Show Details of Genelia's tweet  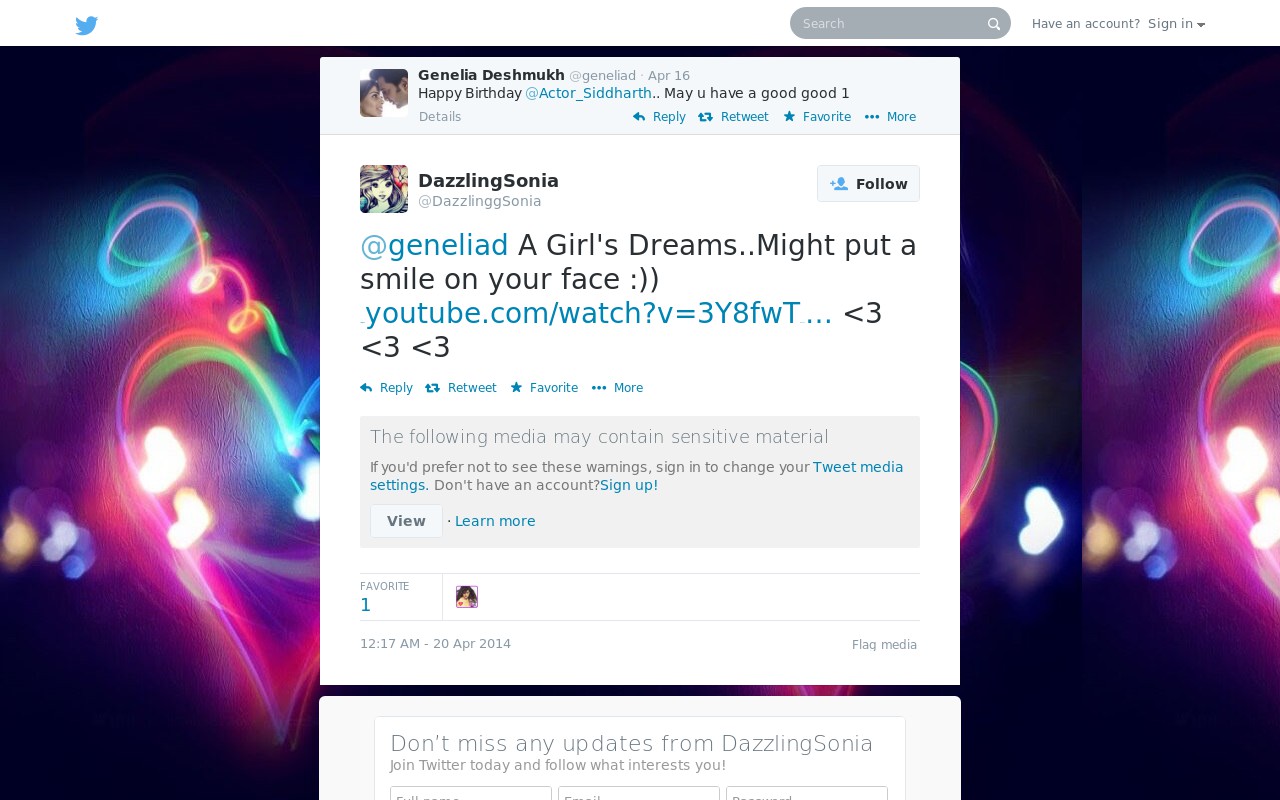[440, 117]
